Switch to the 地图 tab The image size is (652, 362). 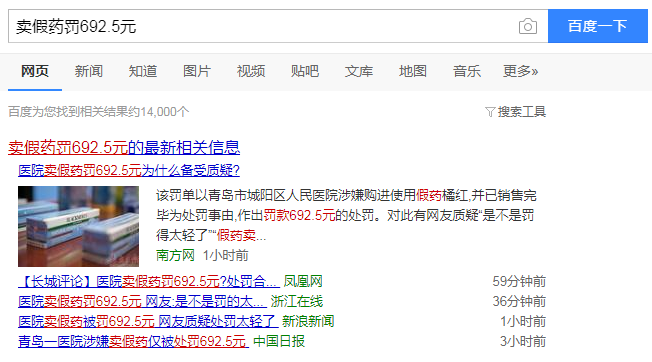pyautogui.click(x=413, y=71)
